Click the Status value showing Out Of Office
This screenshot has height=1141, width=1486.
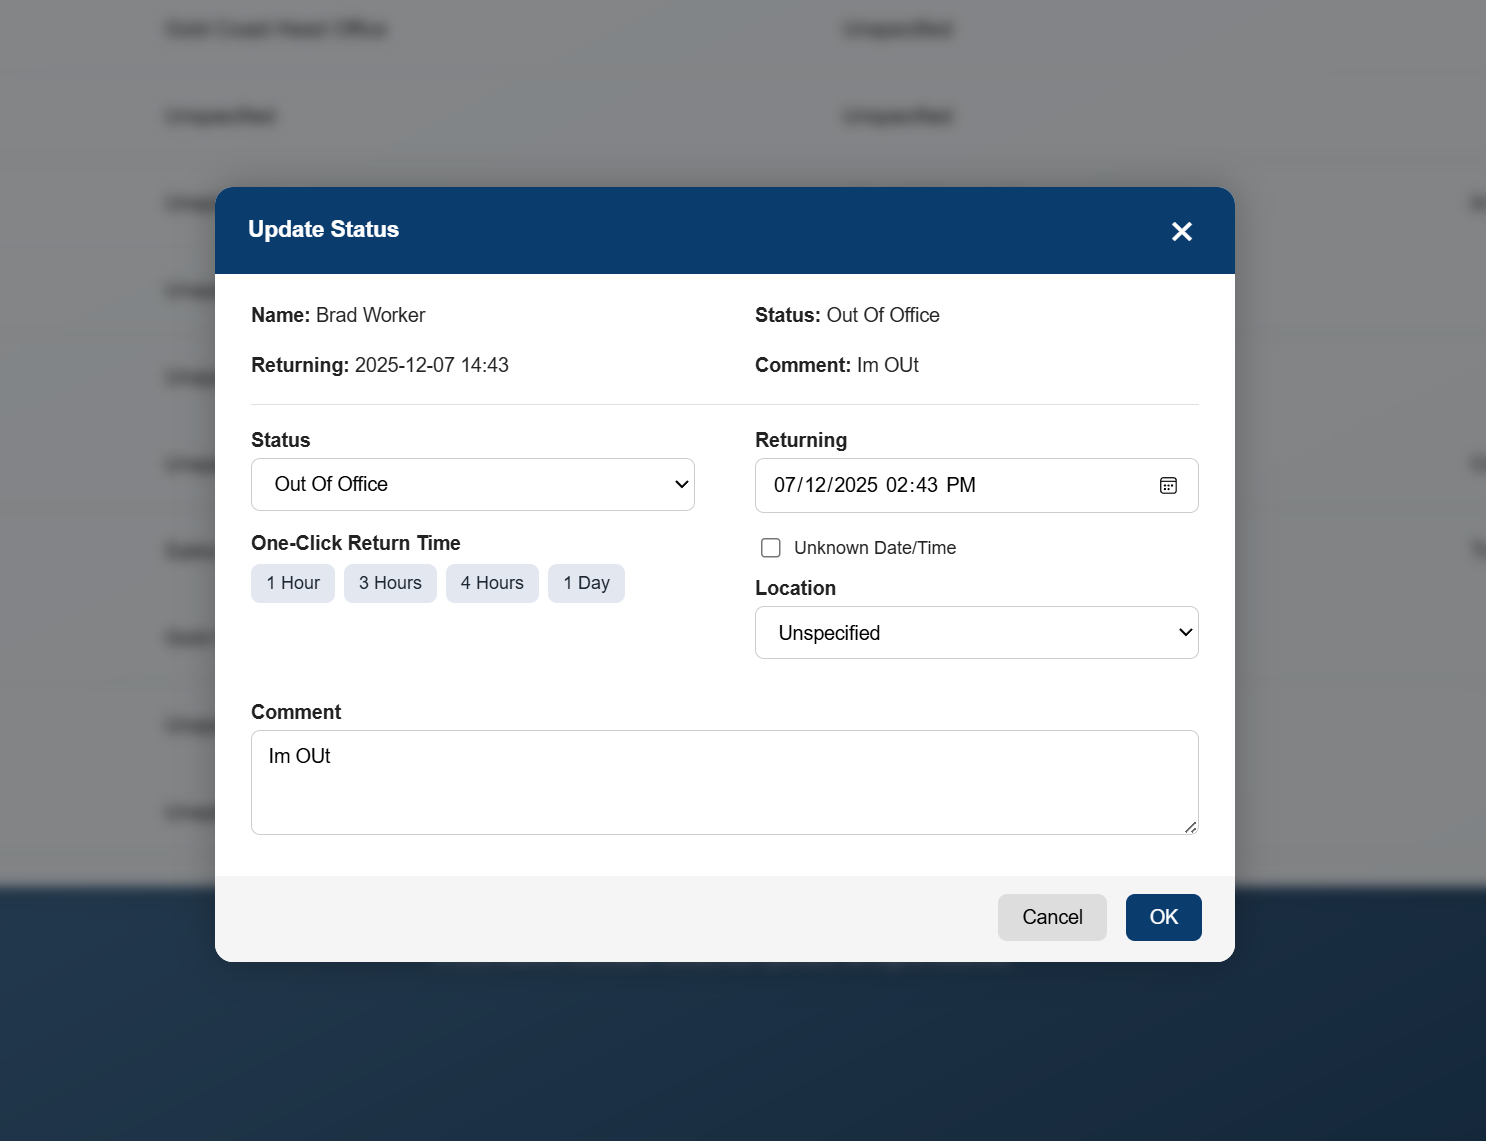(472, 484)
